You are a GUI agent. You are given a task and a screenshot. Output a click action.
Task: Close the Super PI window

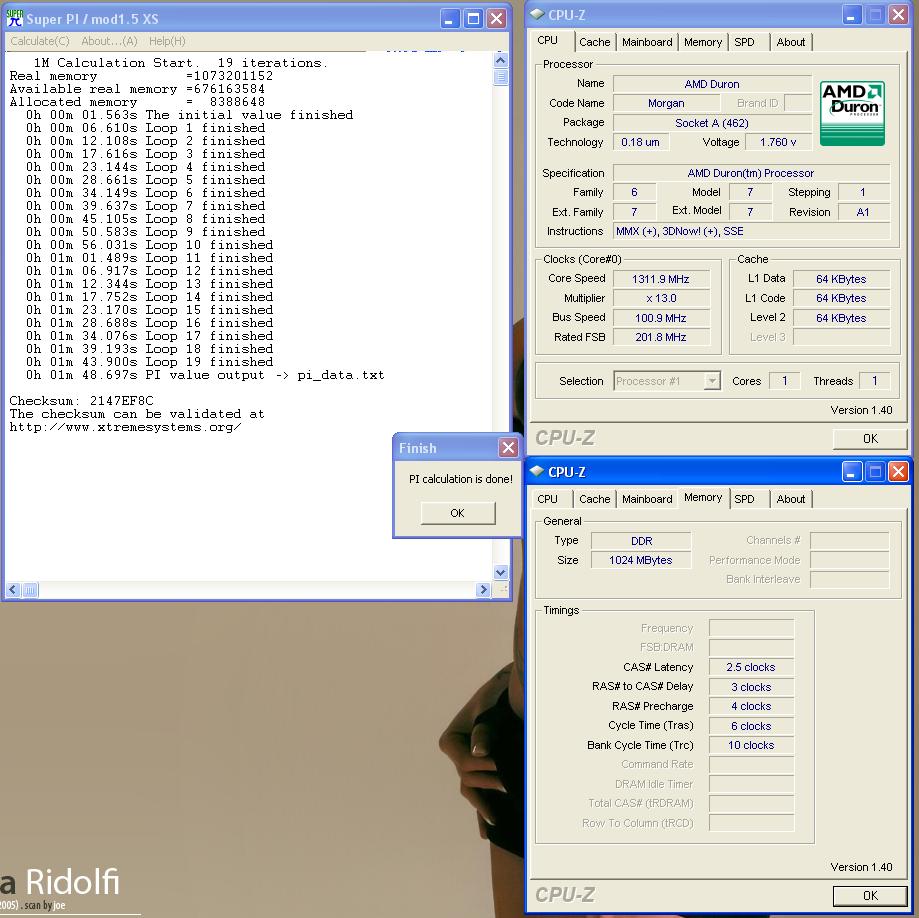(496, 19)
